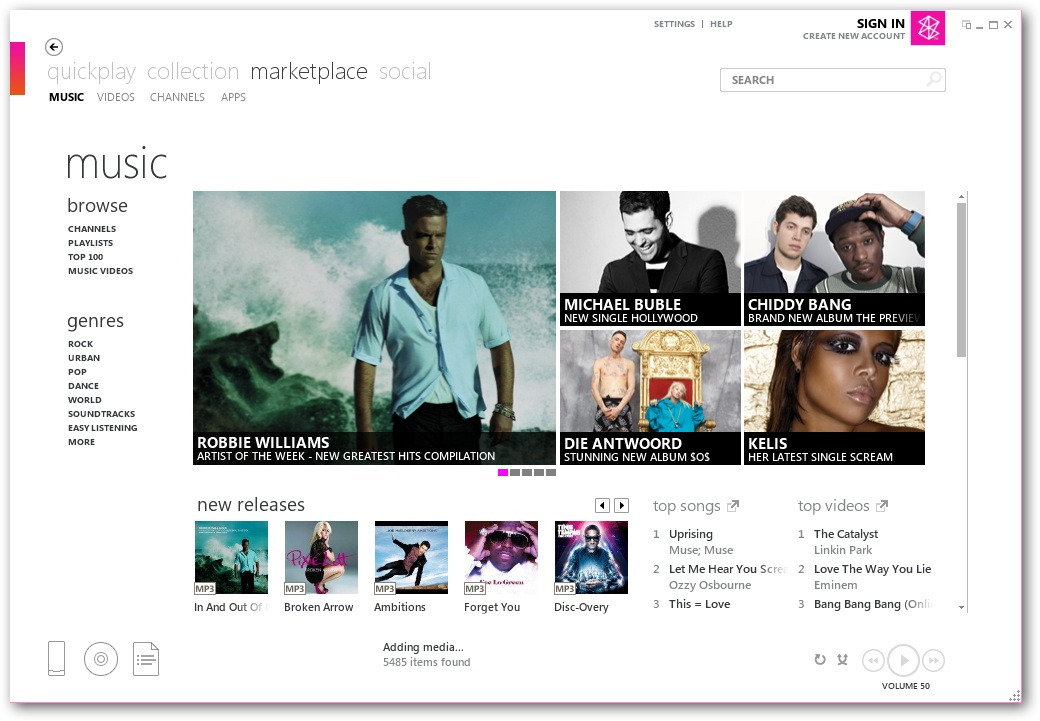Click the video The Catalyst

846,534
